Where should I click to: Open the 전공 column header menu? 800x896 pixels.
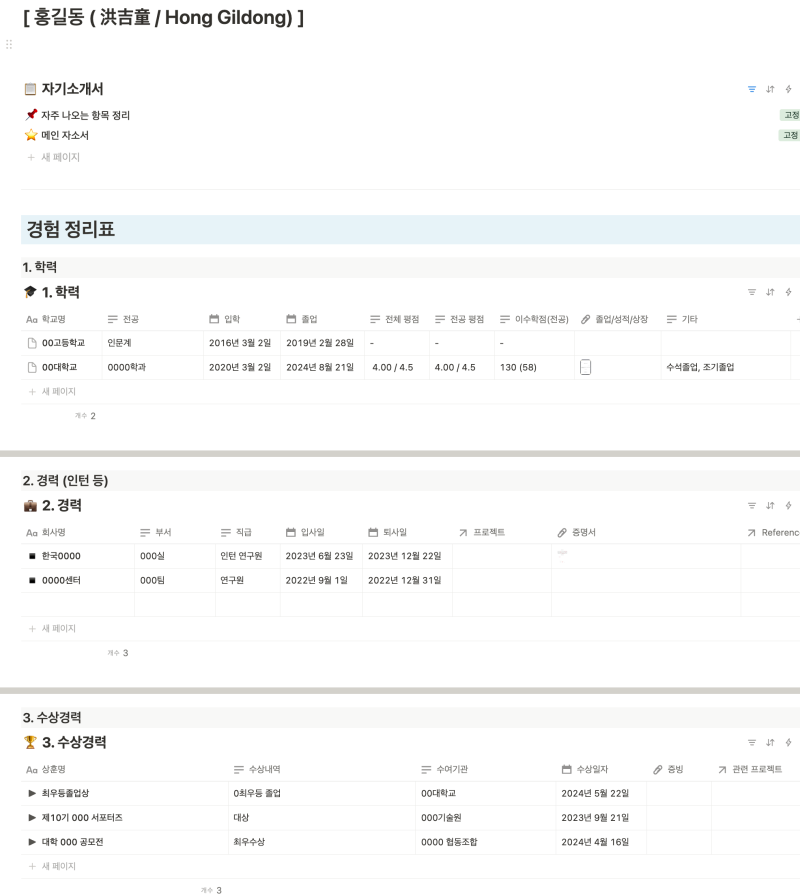(123, 319)
